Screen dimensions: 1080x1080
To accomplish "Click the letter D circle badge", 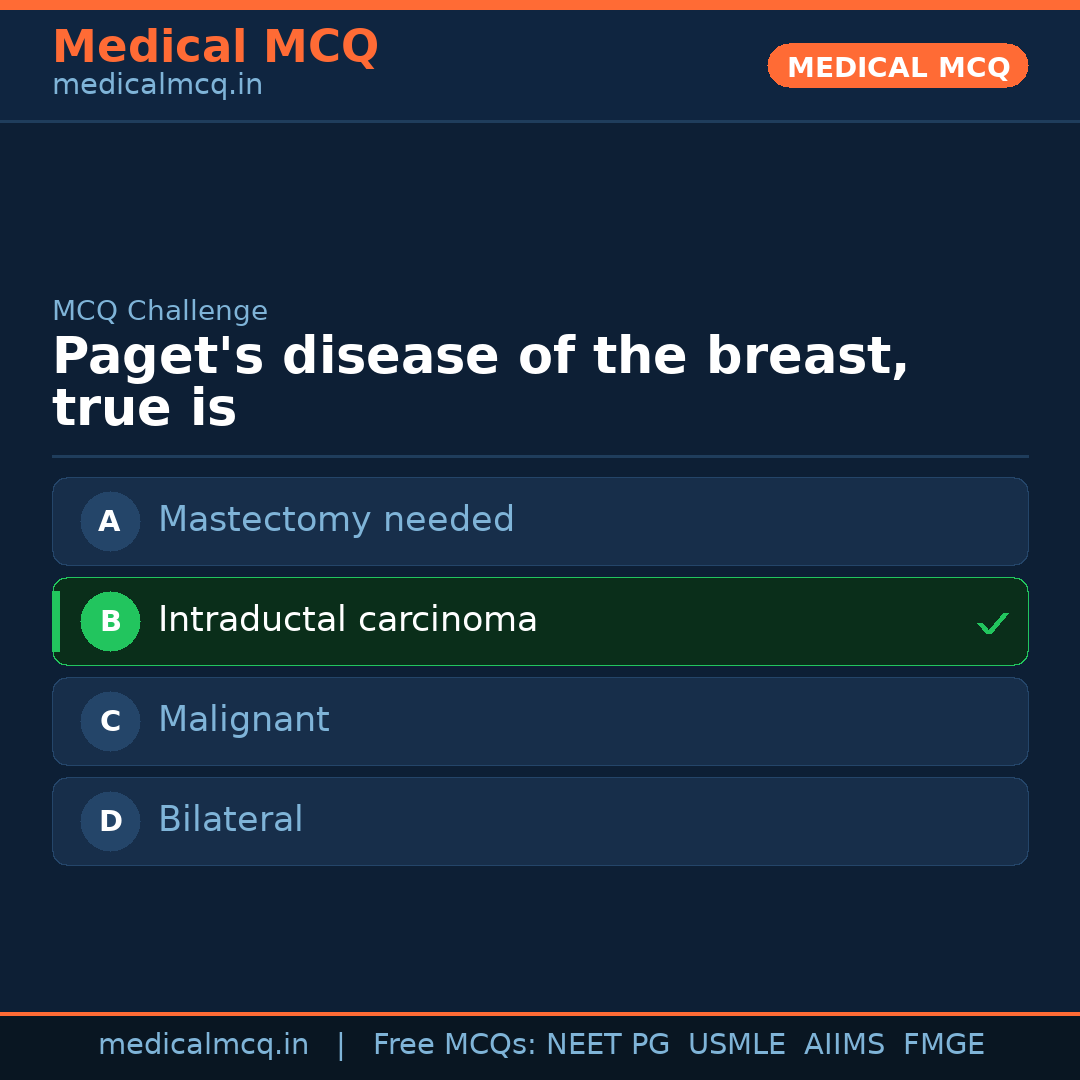I will pyautogui.click(x=110, y=821).
